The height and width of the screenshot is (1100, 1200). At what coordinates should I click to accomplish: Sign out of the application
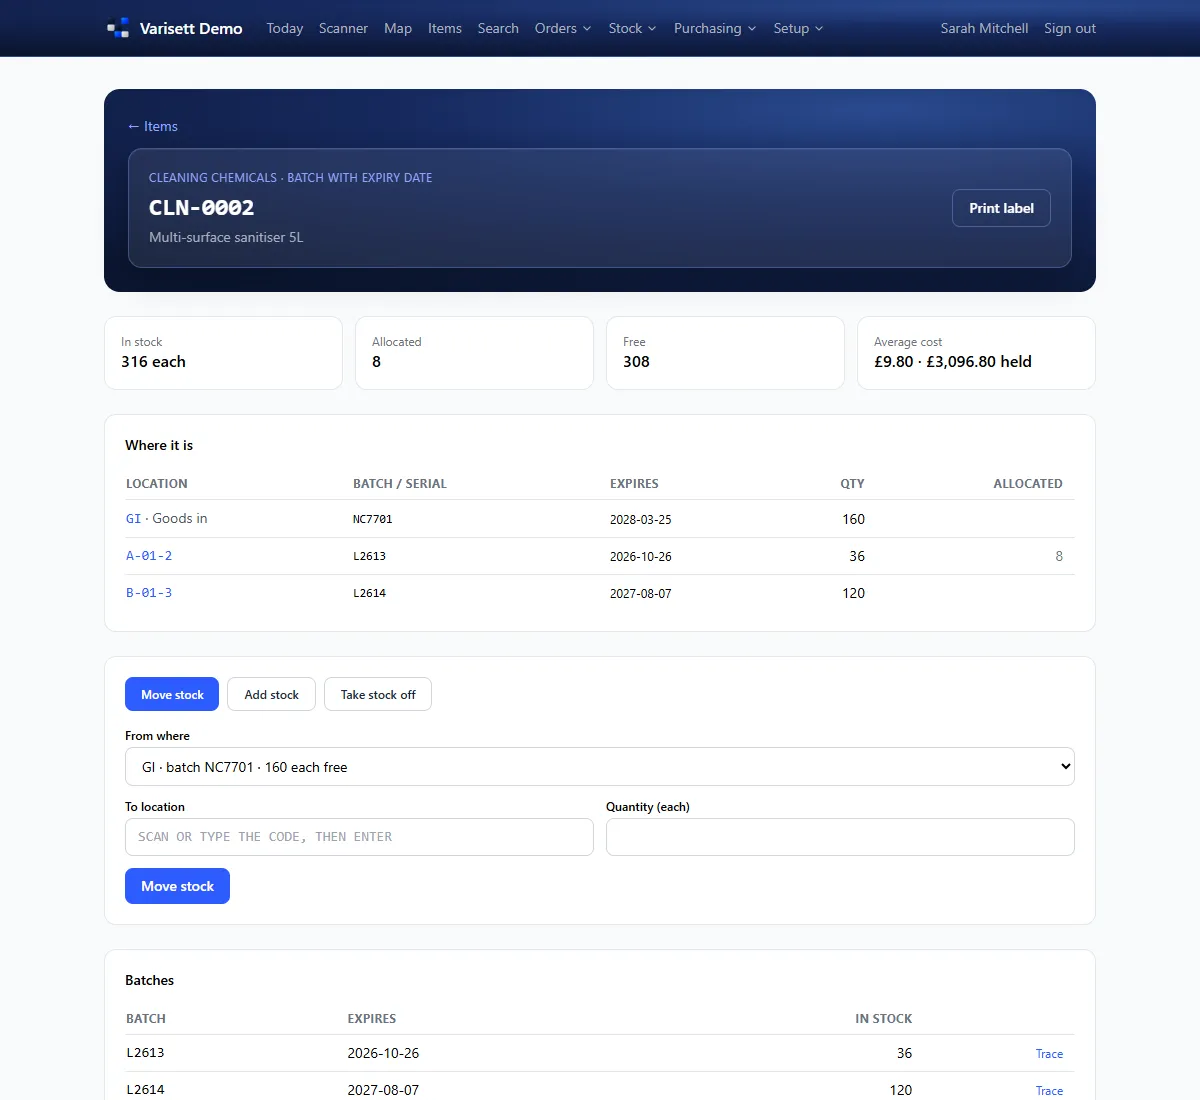1070,28
